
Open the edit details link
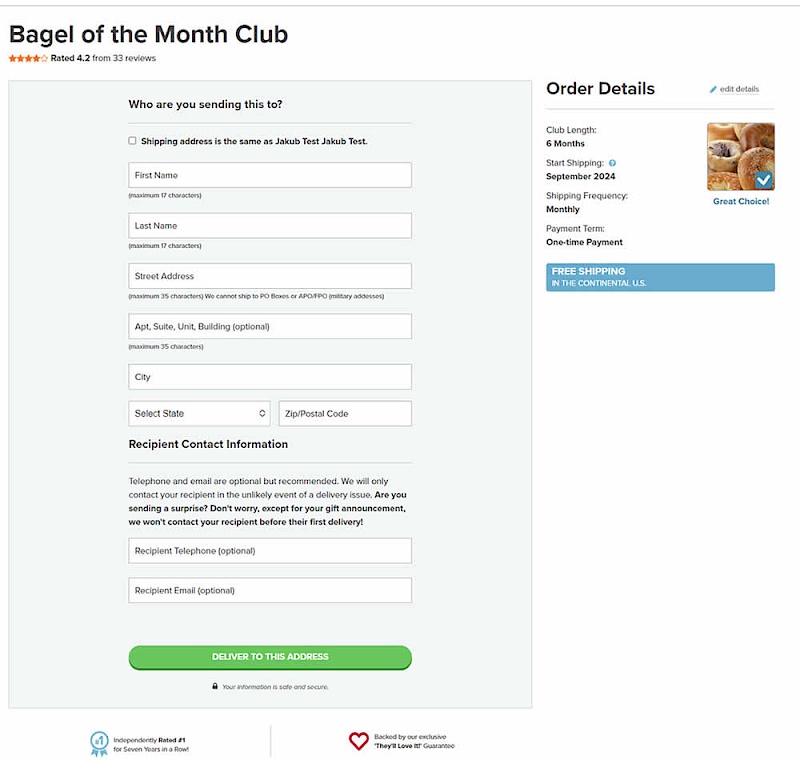739,90
